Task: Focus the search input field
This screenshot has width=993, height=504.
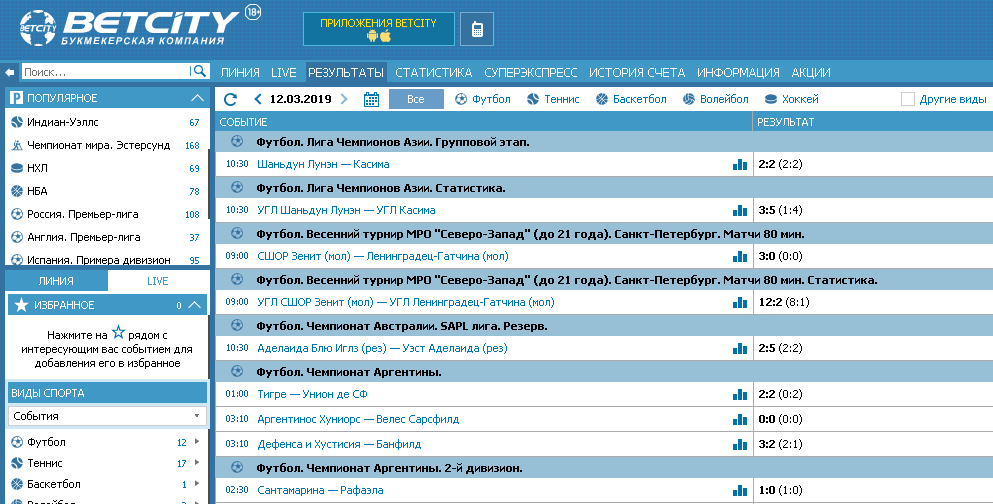Action: click(x=105, y=72)
